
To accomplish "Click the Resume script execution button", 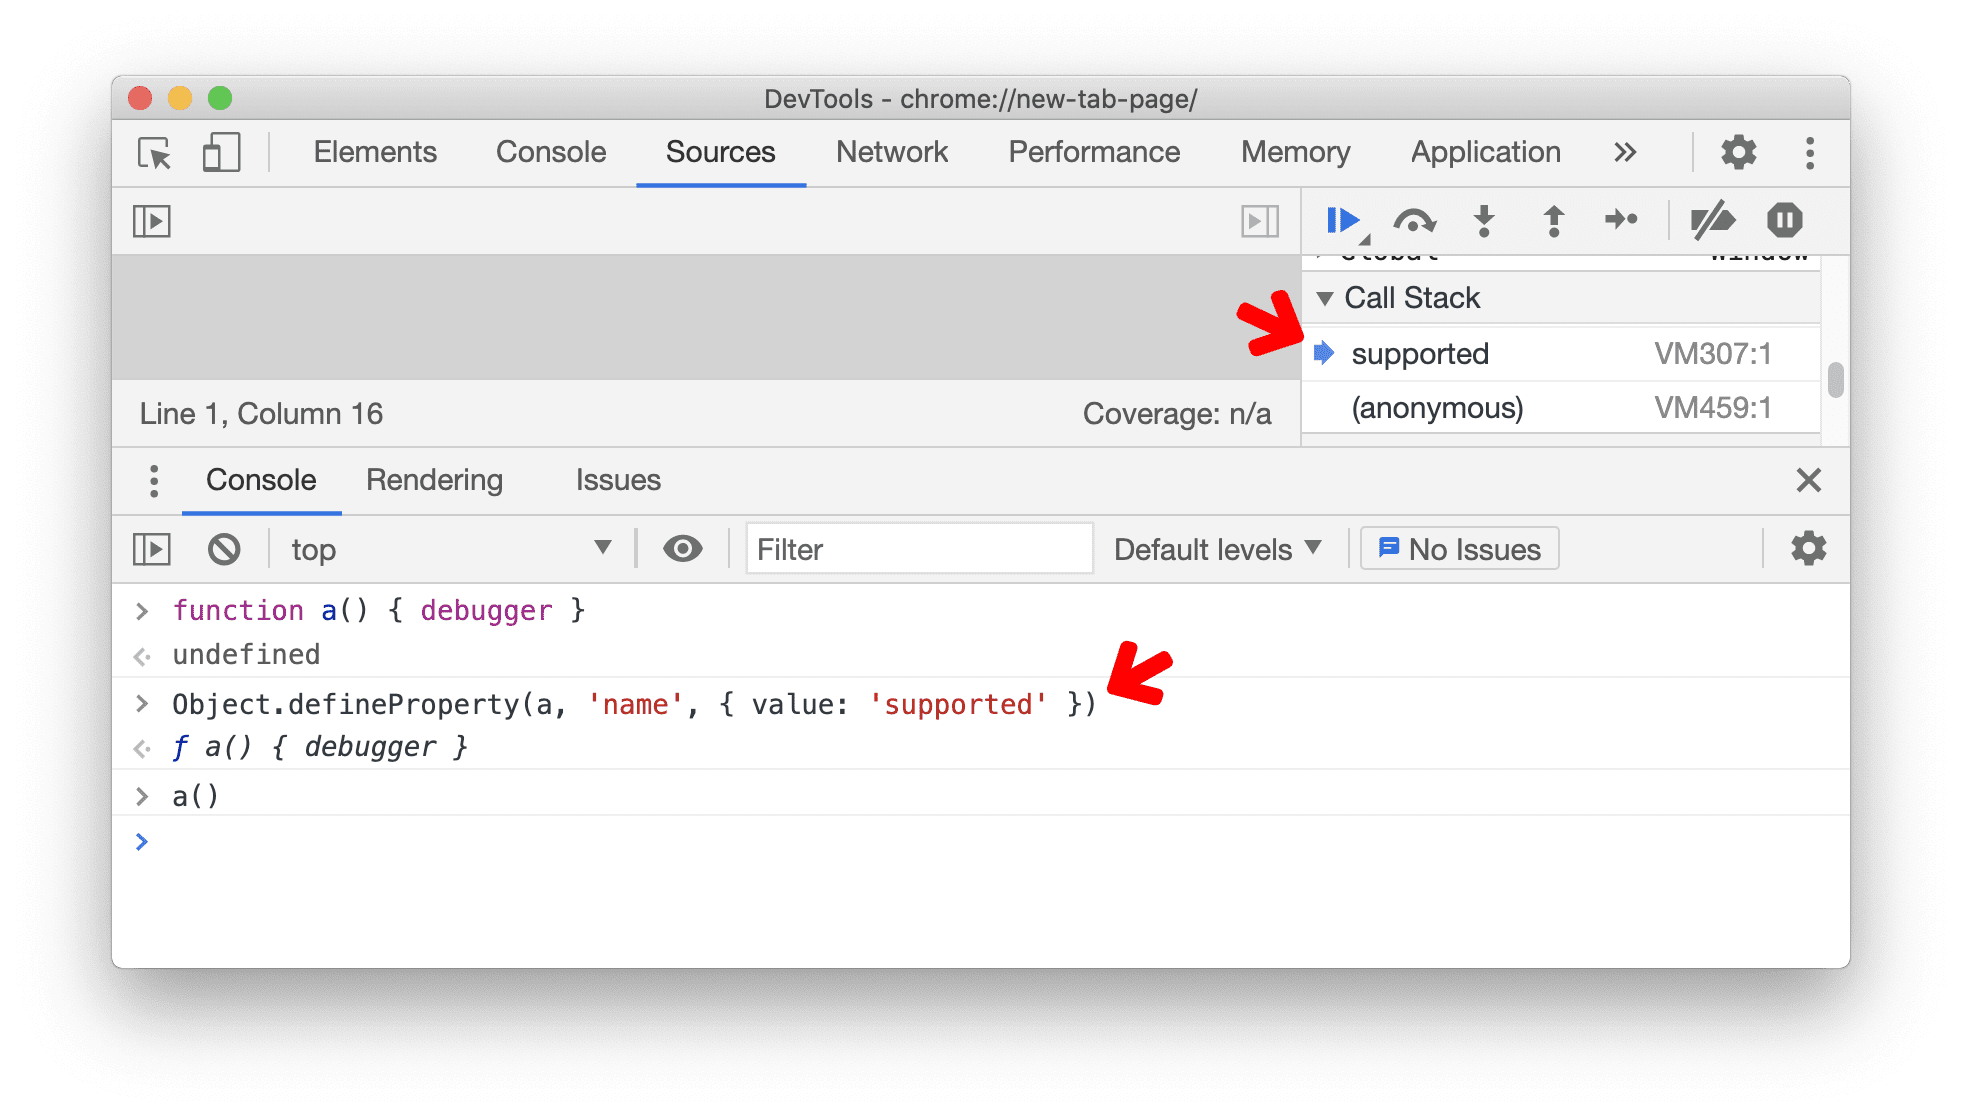I will [x=1345, y=220].
